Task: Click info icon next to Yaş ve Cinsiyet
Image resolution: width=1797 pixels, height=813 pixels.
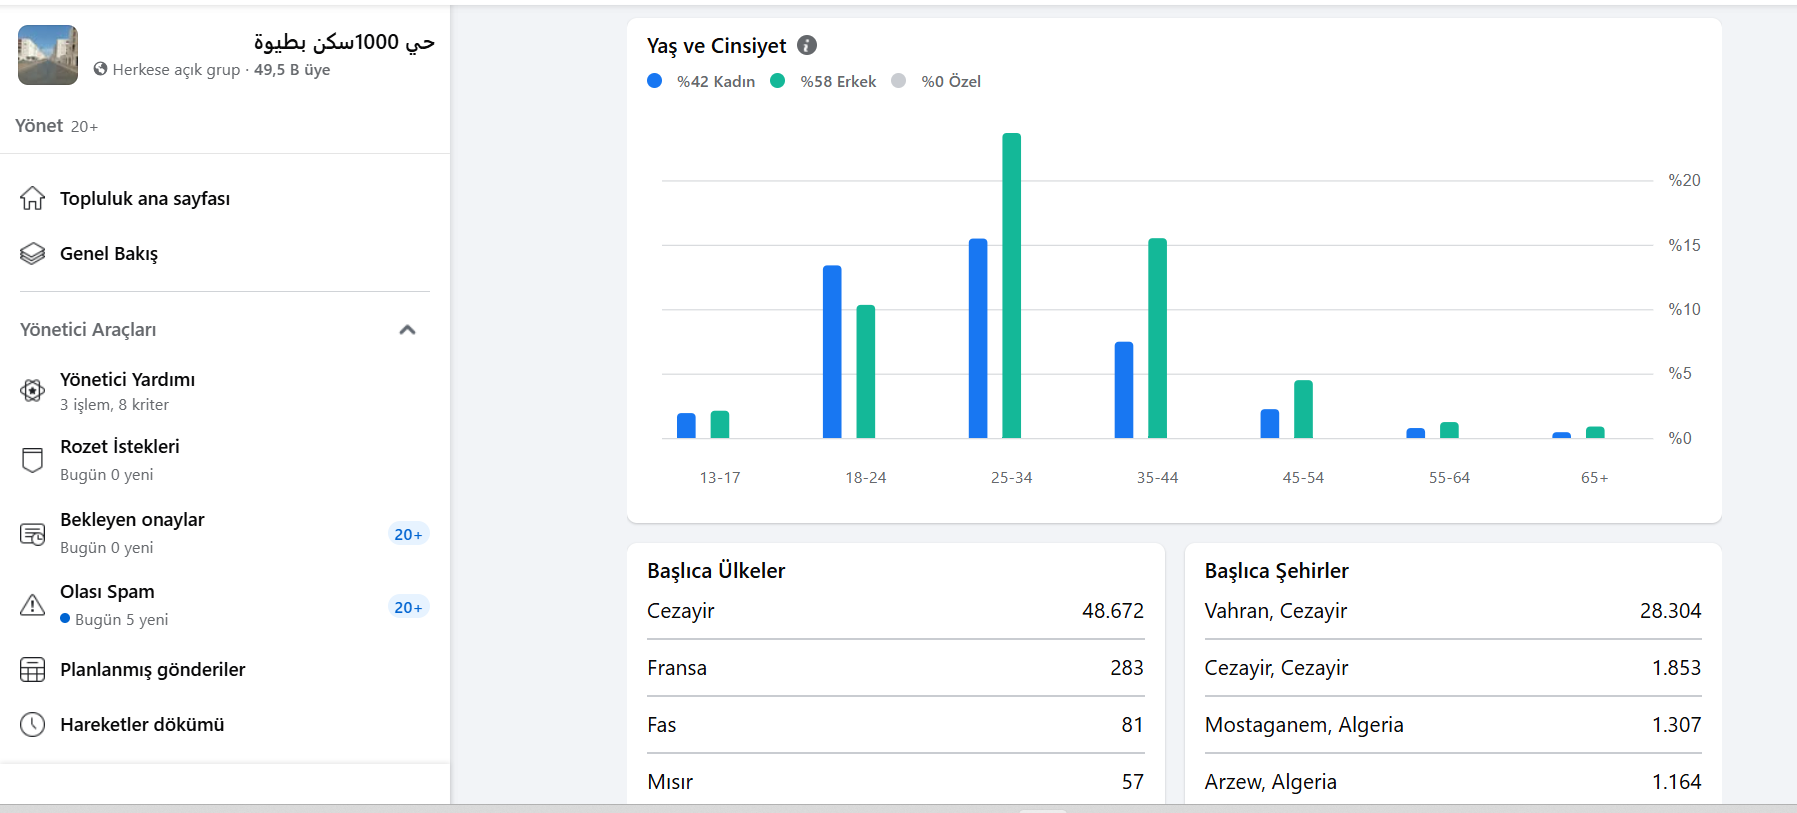Action: (807, 45)
